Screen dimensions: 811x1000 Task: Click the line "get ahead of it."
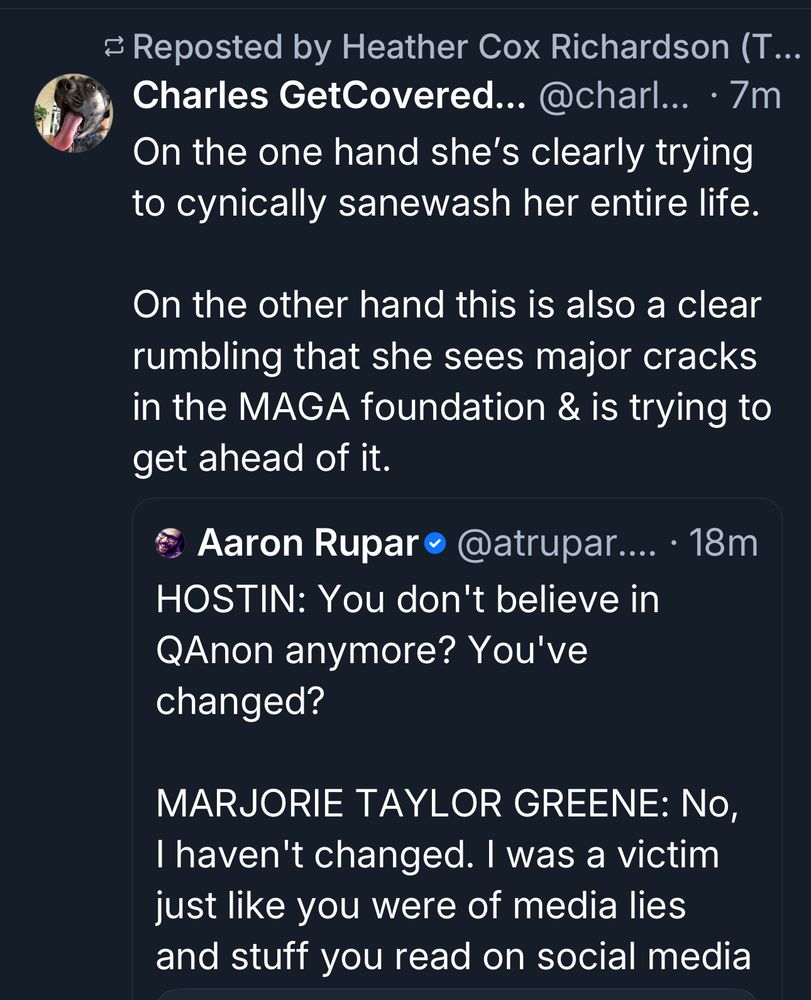pyautogui.click(x=260, y=459)
